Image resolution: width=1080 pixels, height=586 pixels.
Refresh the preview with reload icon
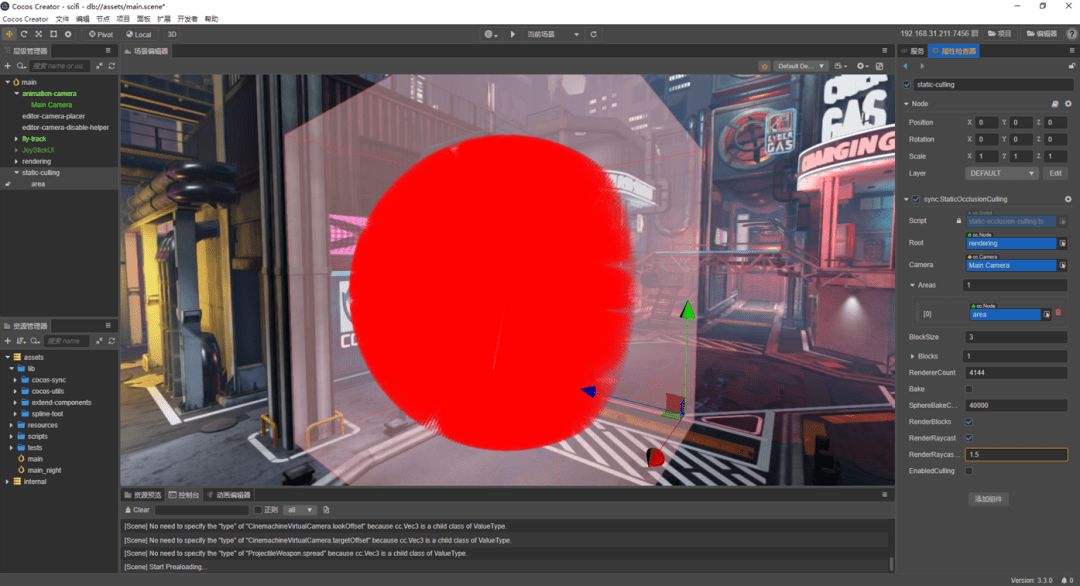pyautogui.click(x=593, y=34)
